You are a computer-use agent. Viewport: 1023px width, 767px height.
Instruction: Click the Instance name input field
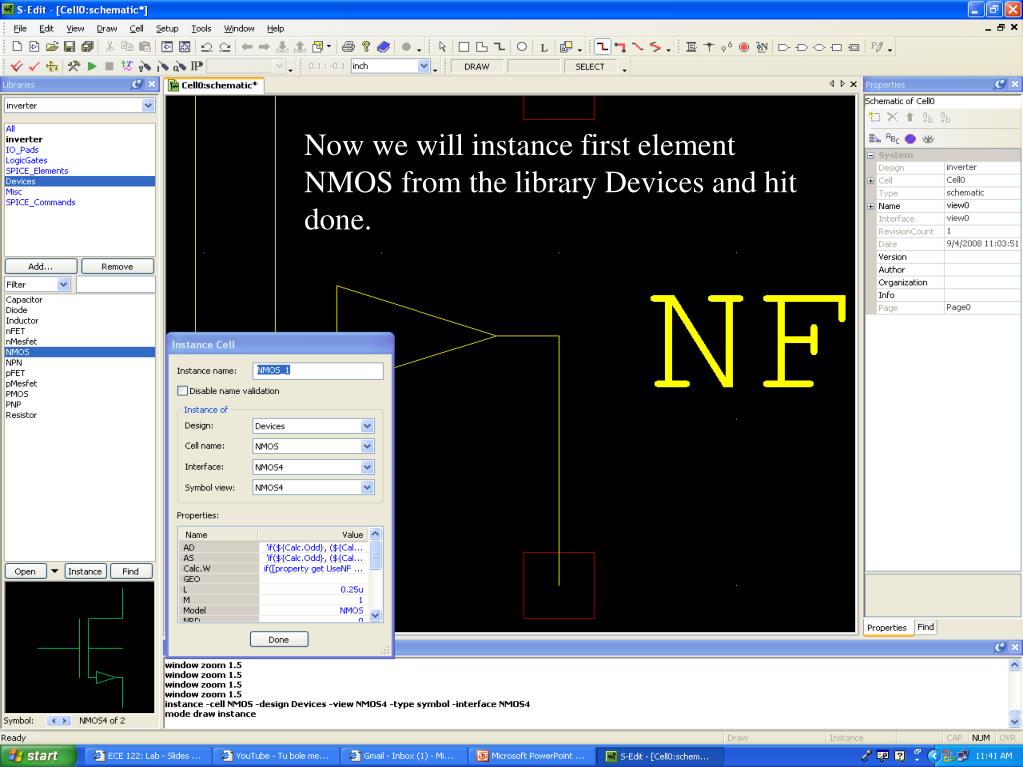coord(318,370)
